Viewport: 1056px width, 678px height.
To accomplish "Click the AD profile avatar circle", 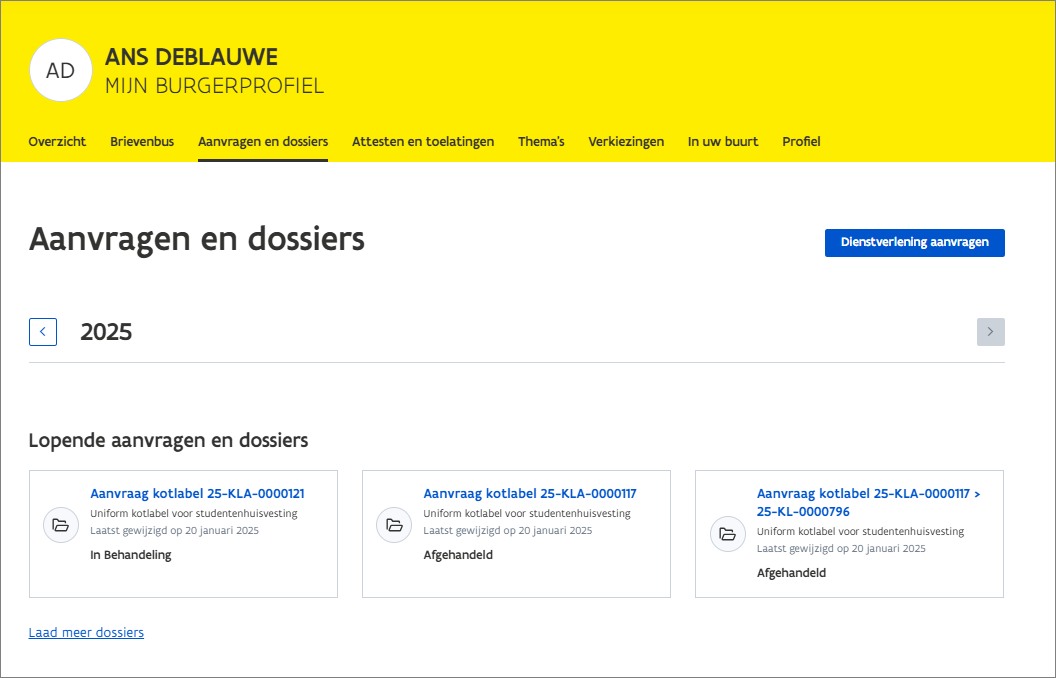I will [61, 70].
